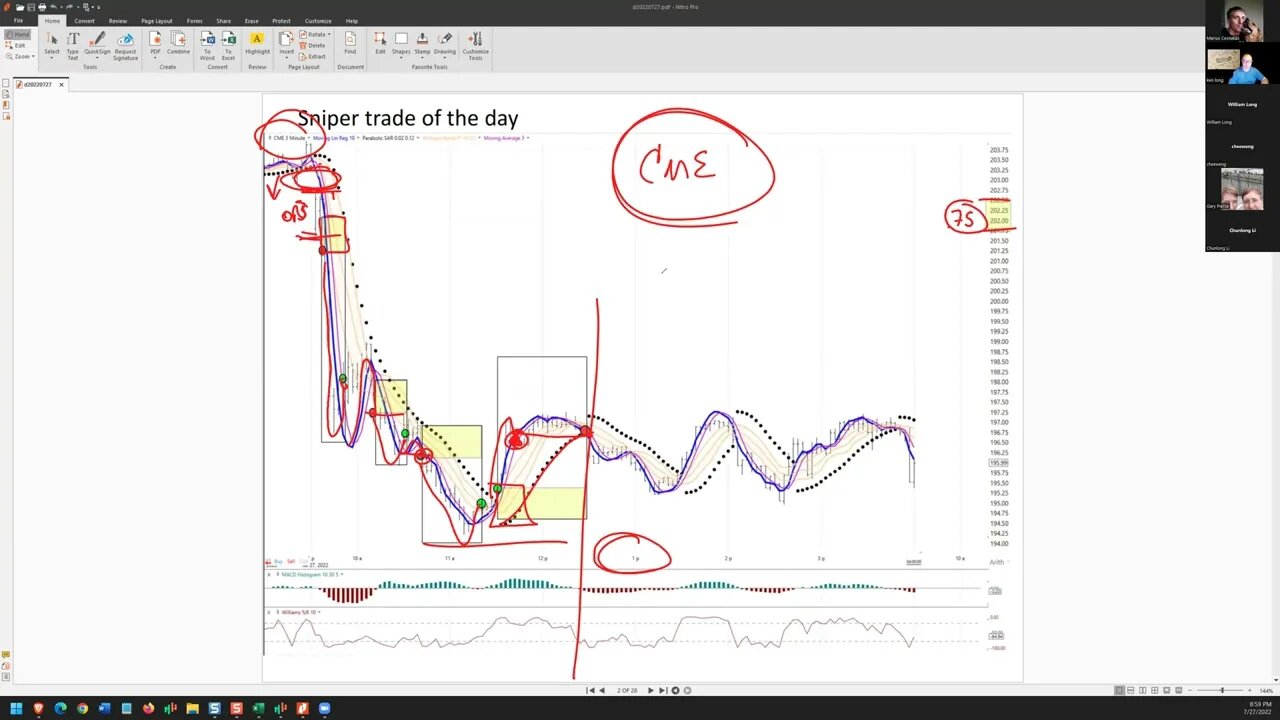Viewport: 1280px width, 720px height.
Task: Open the Find document tool
Action: (x=350, y=43)
